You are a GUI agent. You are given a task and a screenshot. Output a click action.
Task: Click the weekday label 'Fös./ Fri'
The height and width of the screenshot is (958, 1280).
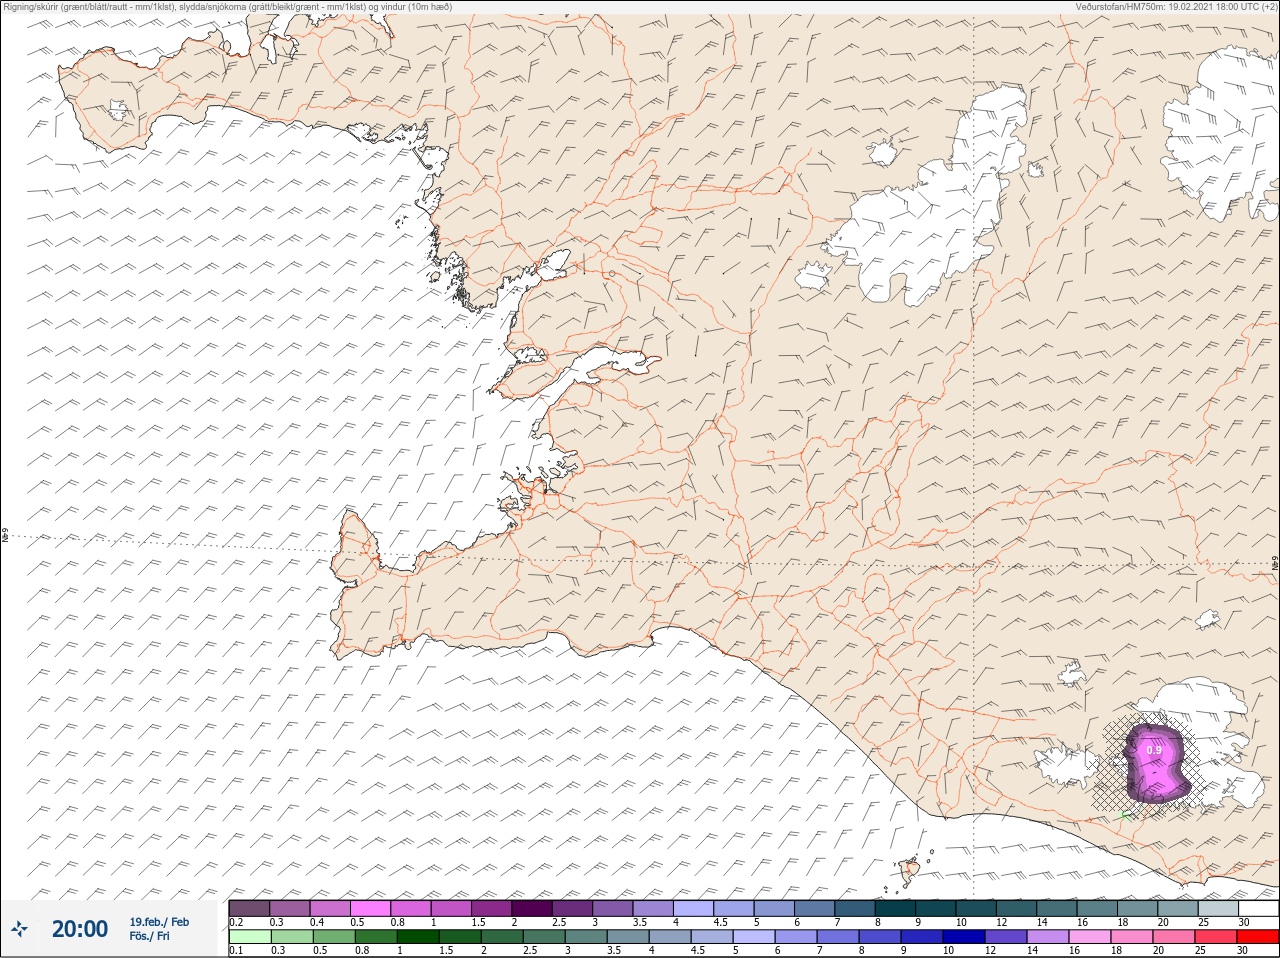(149, 936)
